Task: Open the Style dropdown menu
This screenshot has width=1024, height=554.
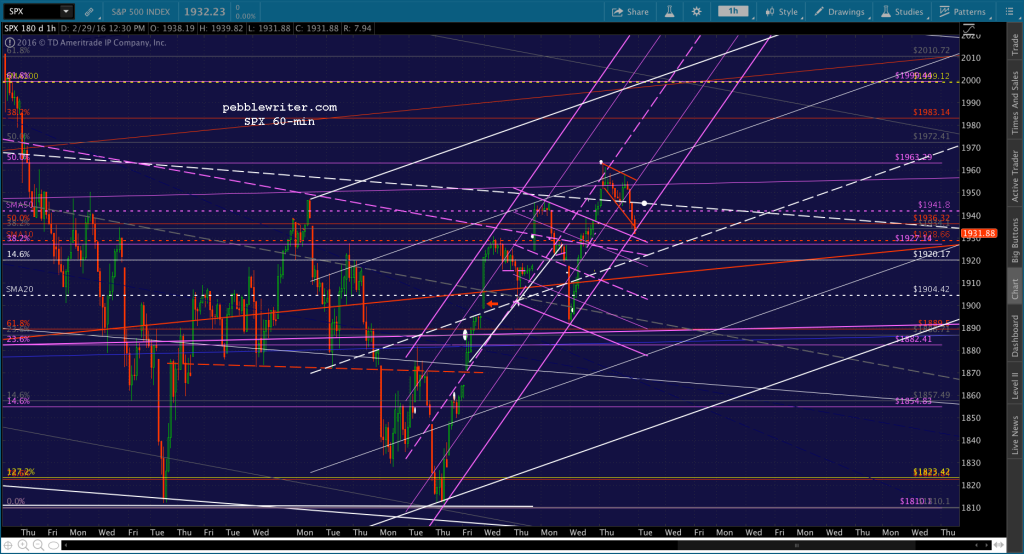Action: [x=781, y=12]
